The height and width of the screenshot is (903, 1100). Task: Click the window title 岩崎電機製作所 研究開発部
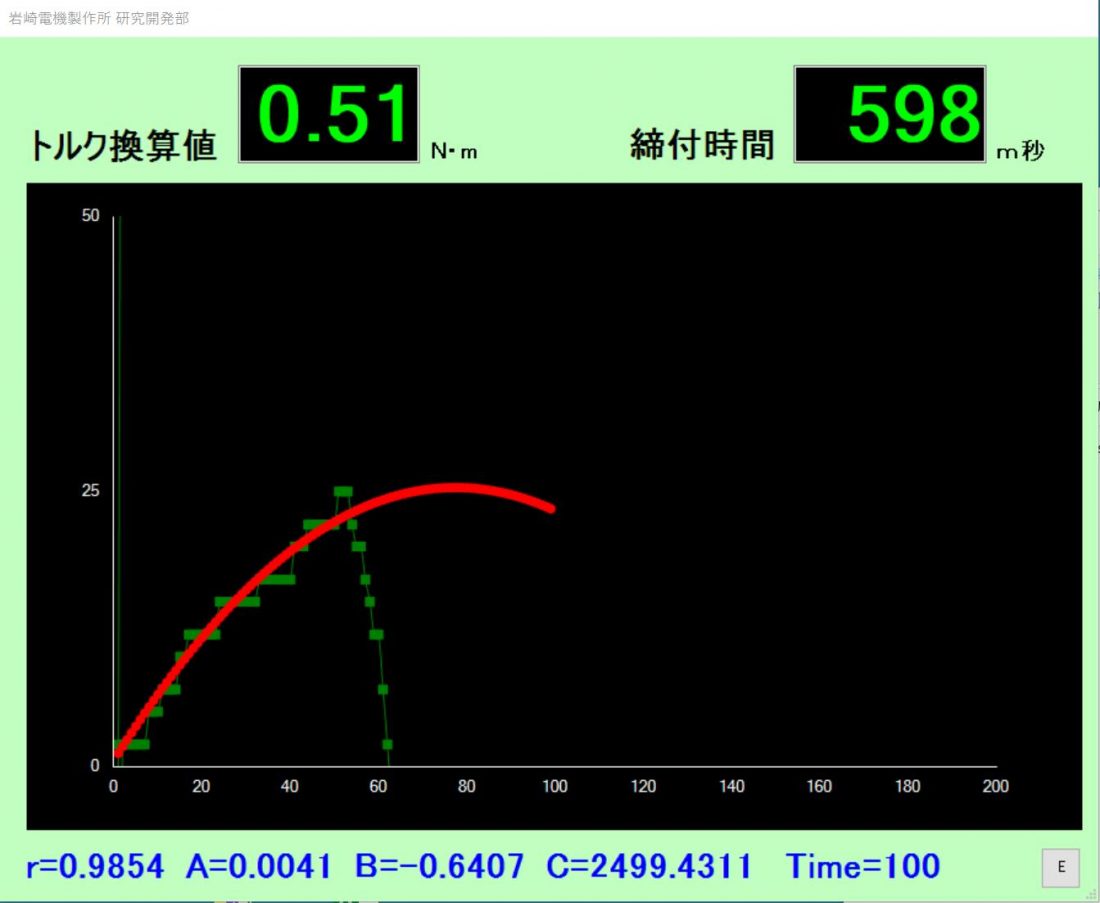point(99,18)
